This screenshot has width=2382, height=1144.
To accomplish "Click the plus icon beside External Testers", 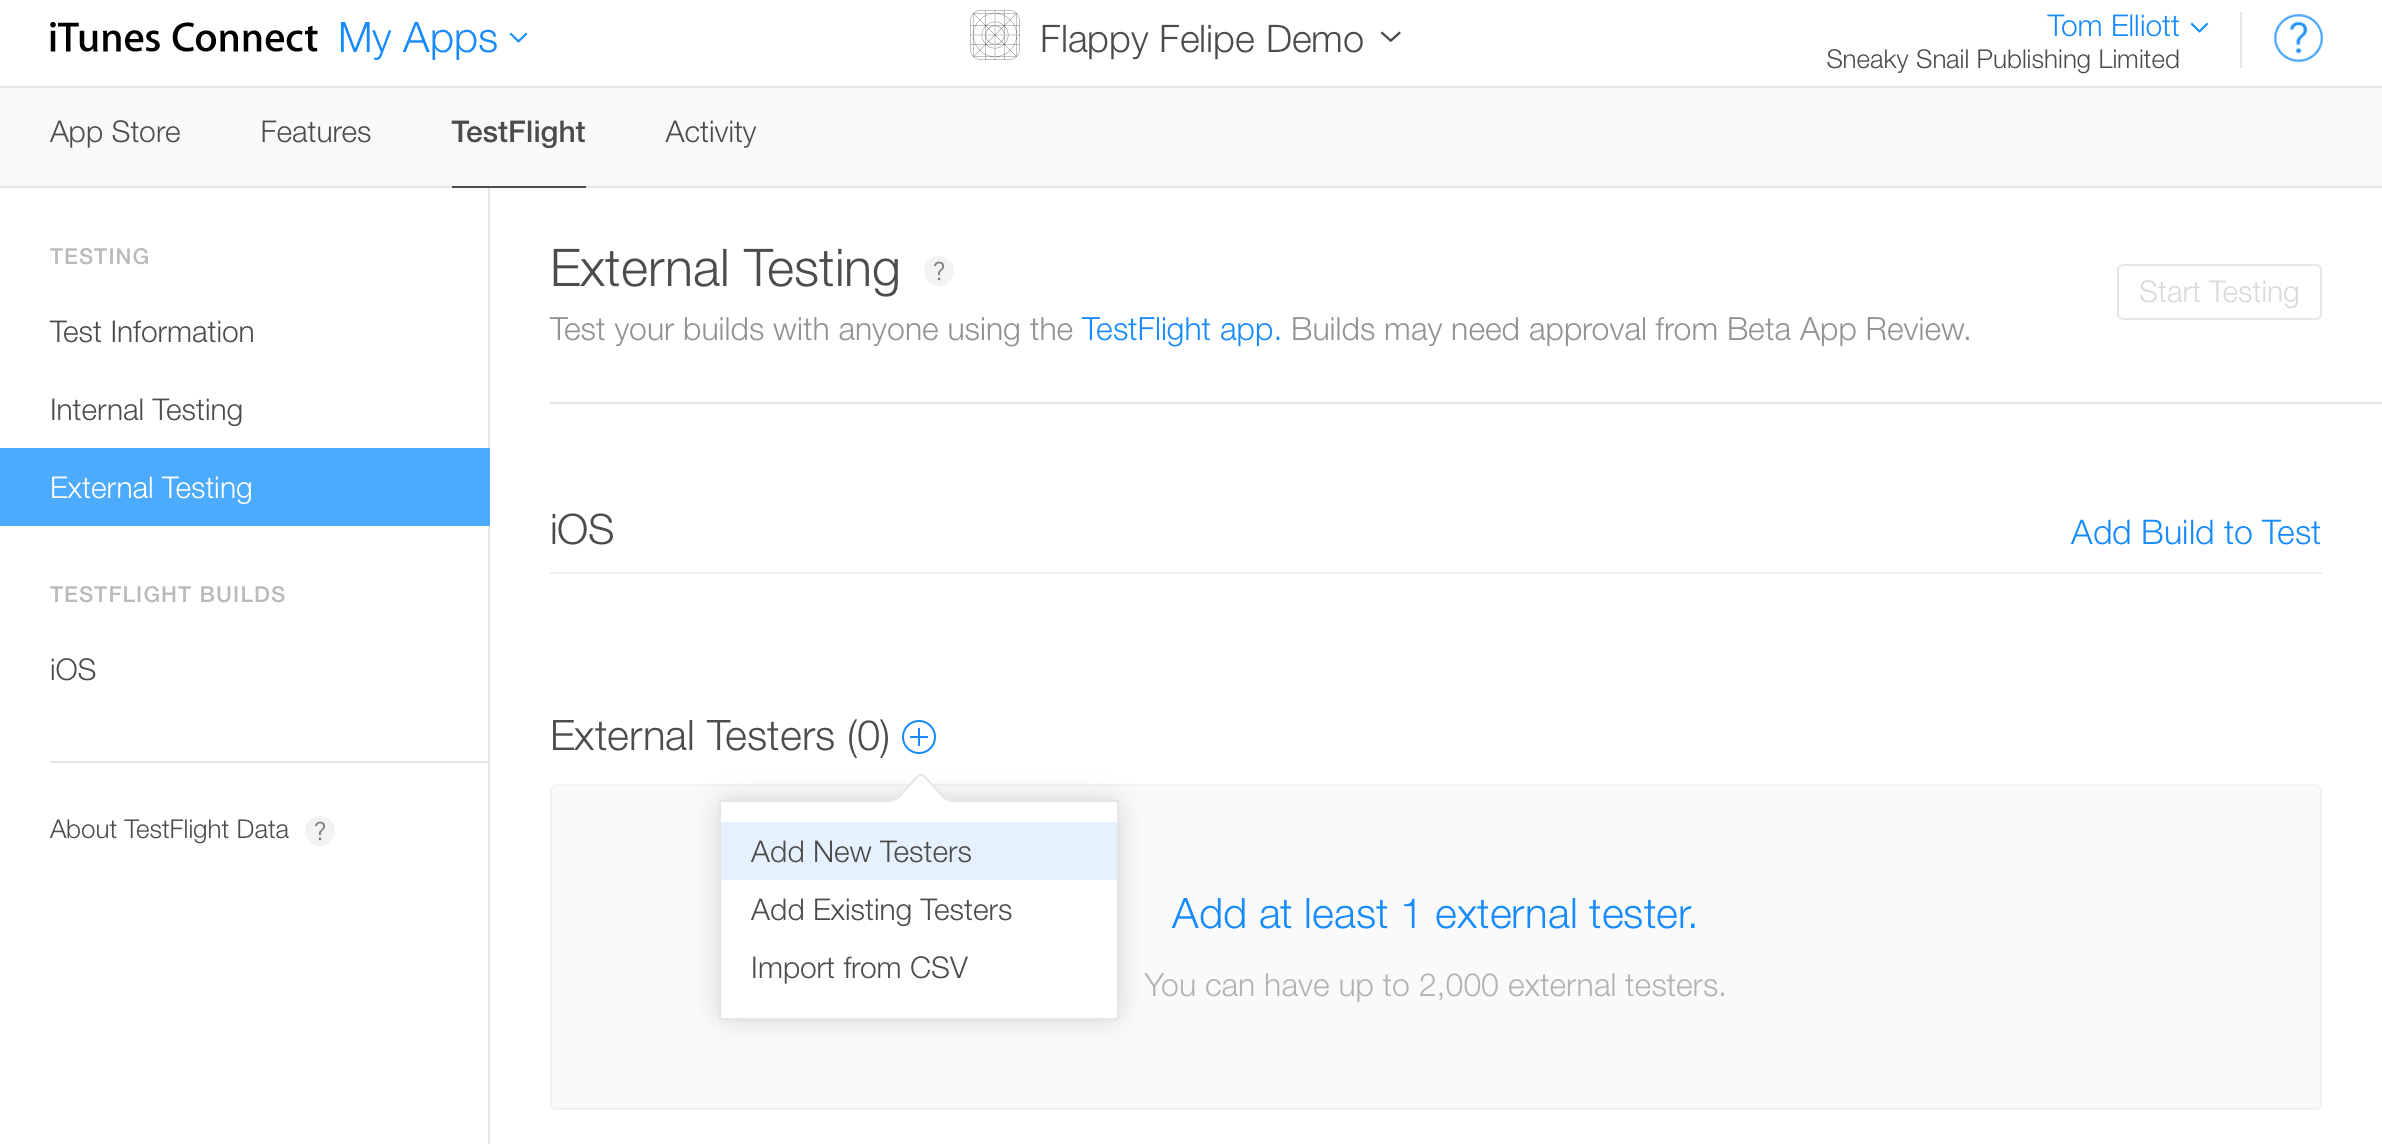I will click(x=919, y=737).
